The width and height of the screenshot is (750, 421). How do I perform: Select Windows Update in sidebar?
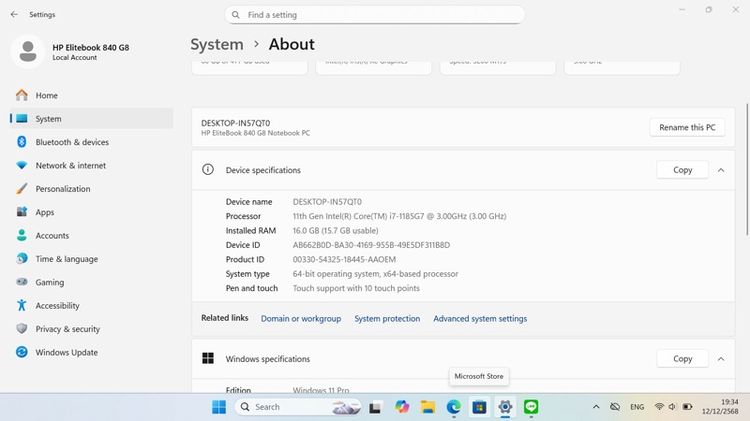click(x=66, y=352)
